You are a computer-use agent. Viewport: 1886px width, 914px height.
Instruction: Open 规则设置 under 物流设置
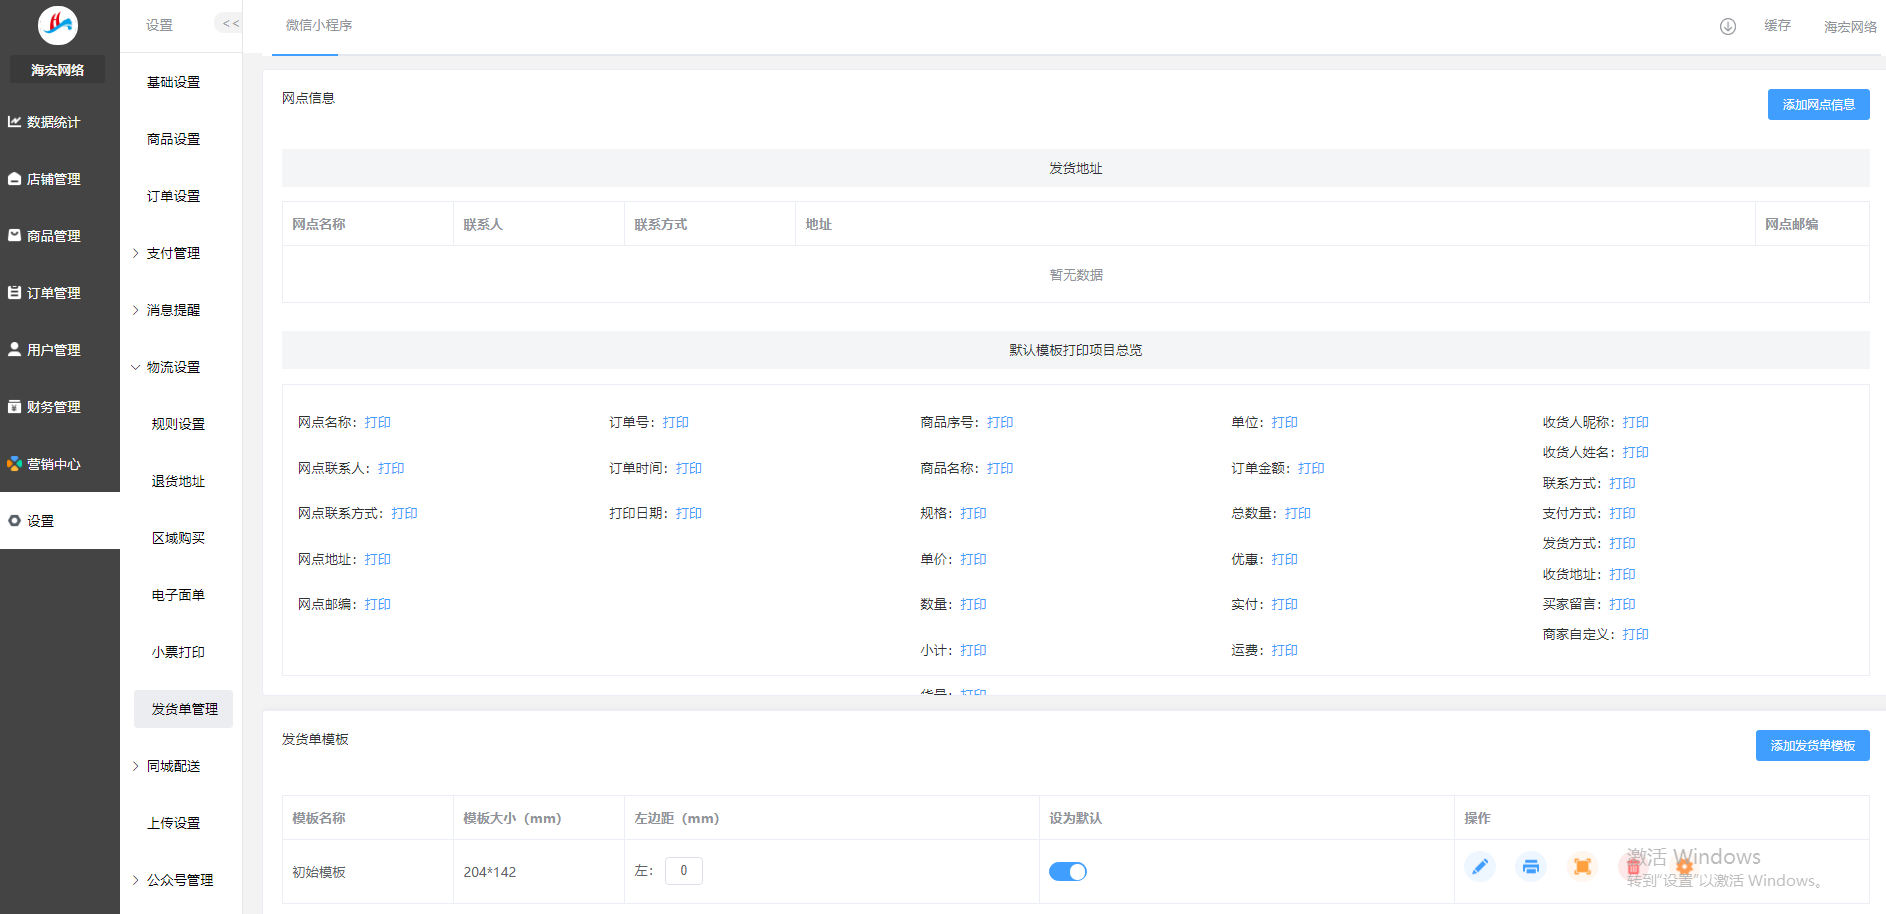coord(178,424)
